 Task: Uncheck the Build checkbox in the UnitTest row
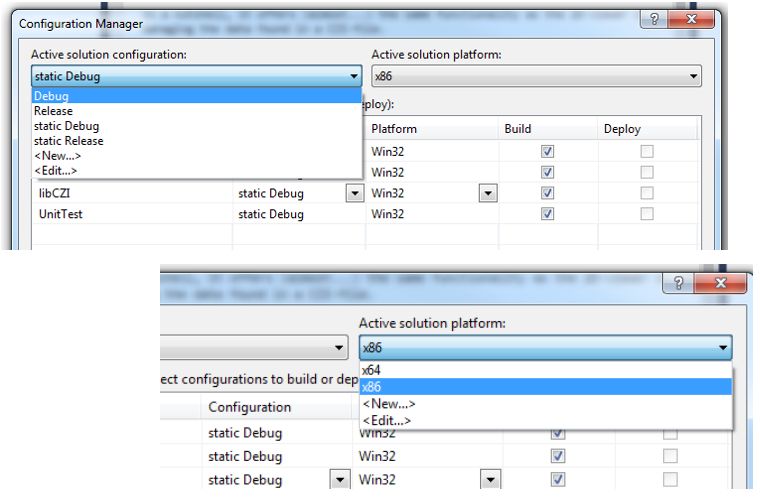(x=547, y=214)
